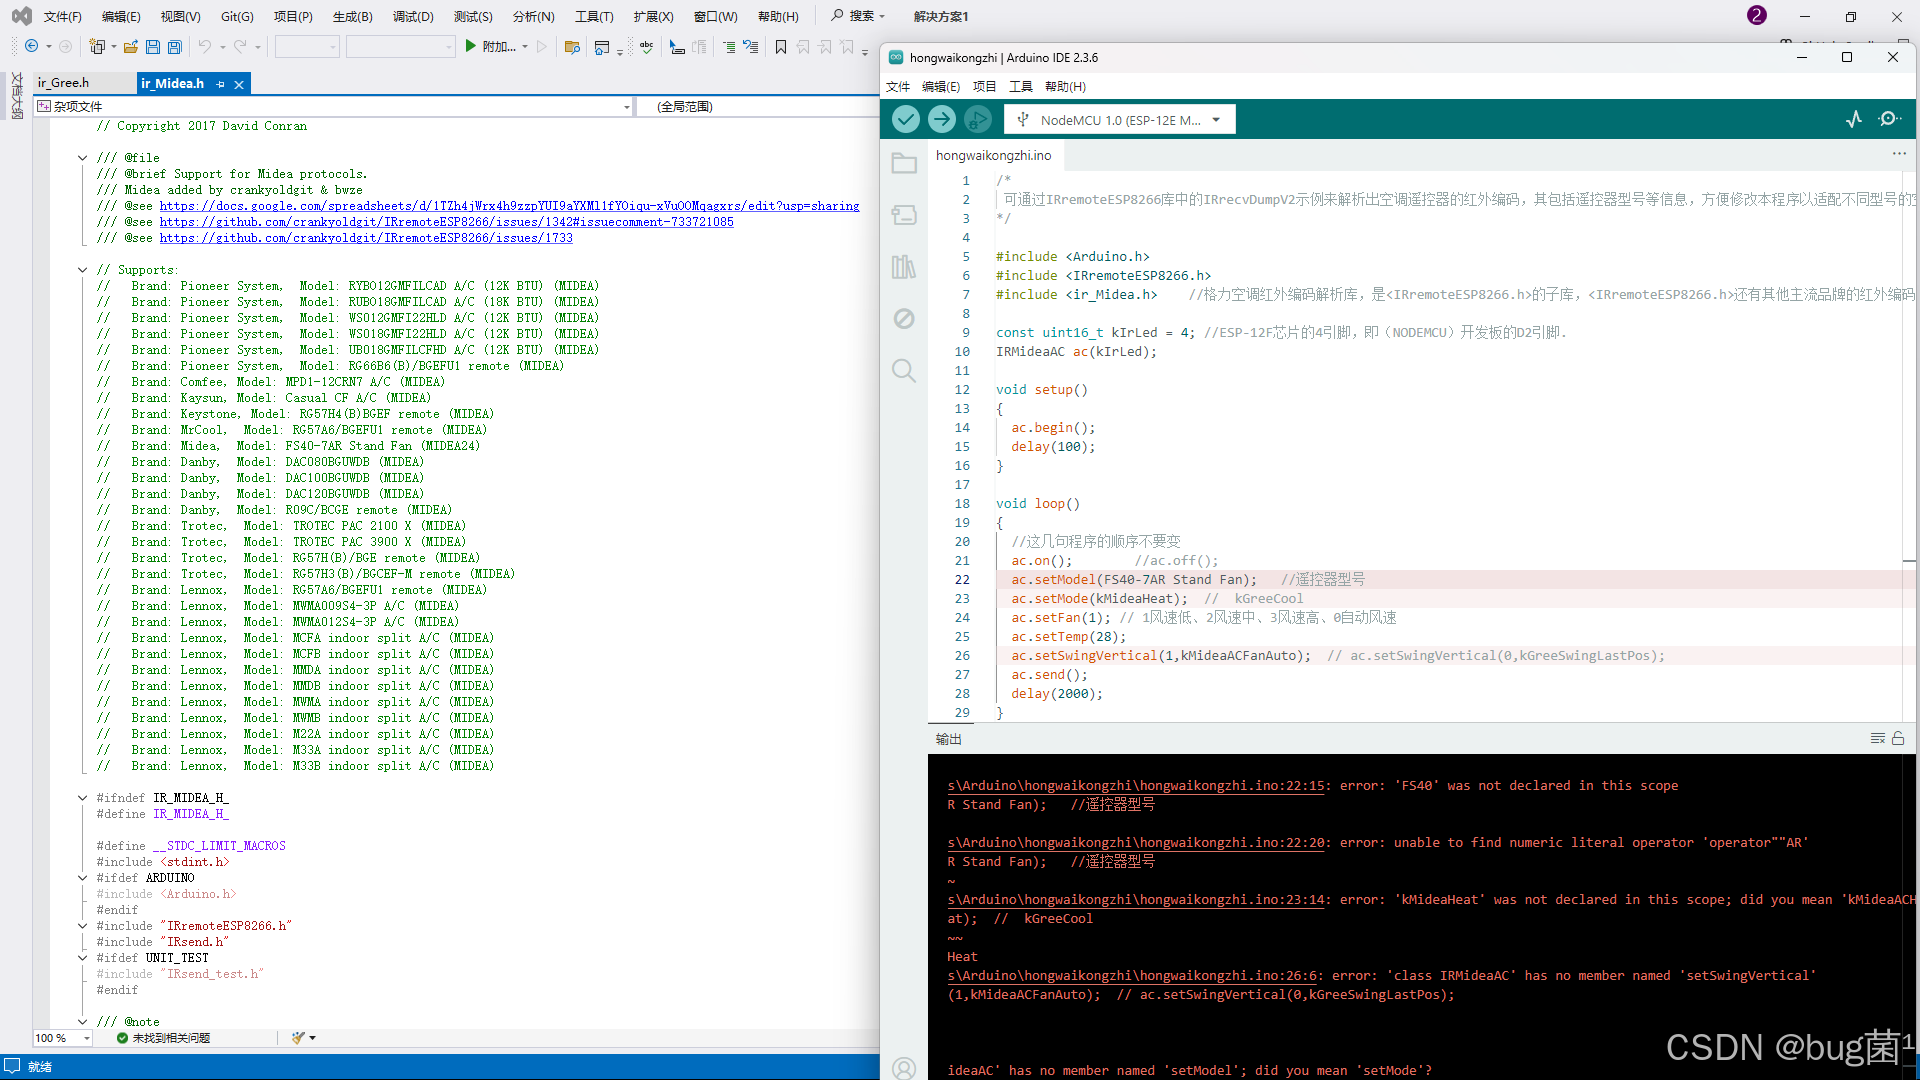
Task: Open the Serial Monitor icon
Action: coord(1889,119)
